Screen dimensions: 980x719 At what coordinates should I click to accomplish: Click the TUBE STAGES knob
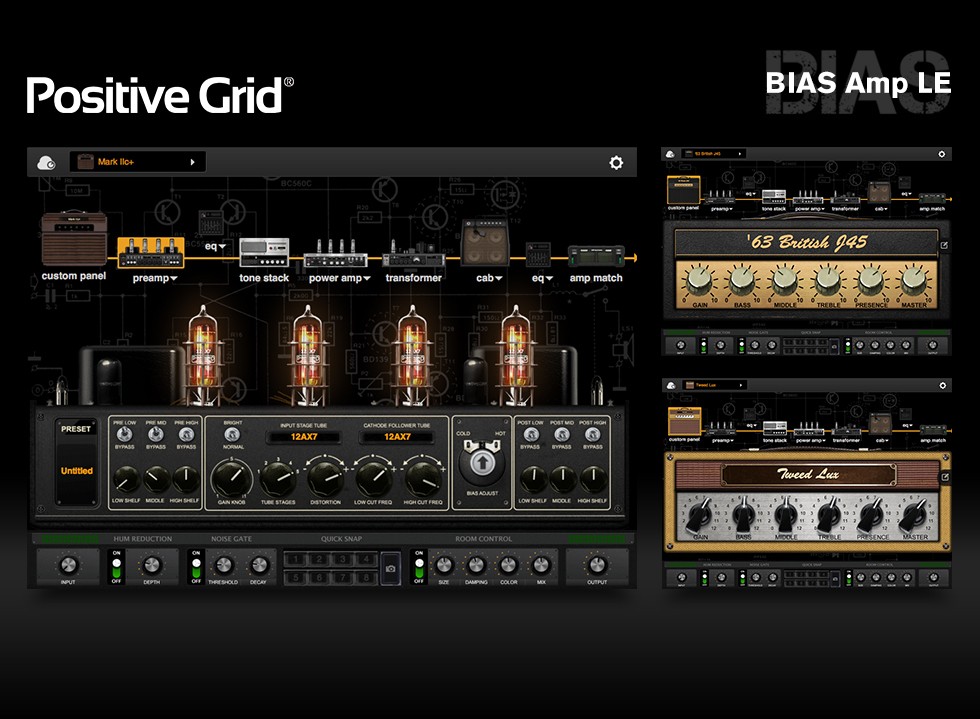coord(278,479)
